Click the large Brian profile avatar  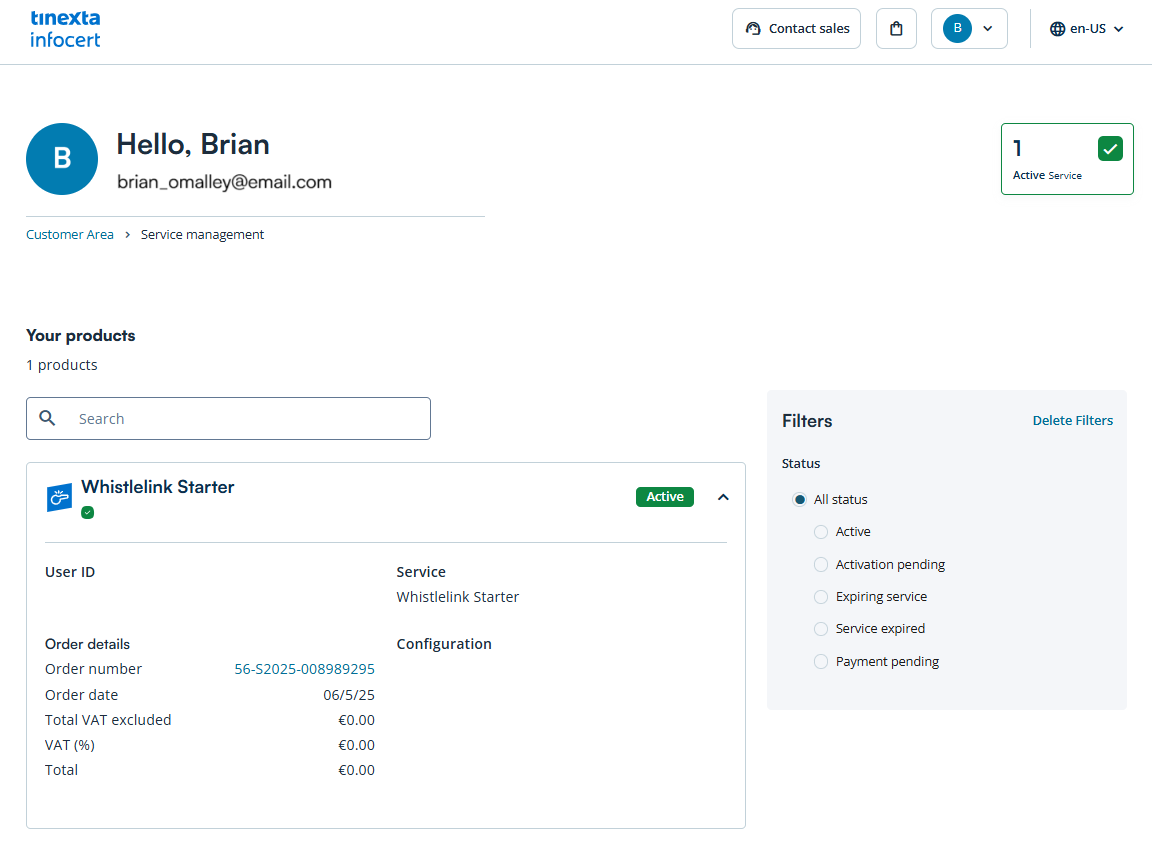coord(62,159)
